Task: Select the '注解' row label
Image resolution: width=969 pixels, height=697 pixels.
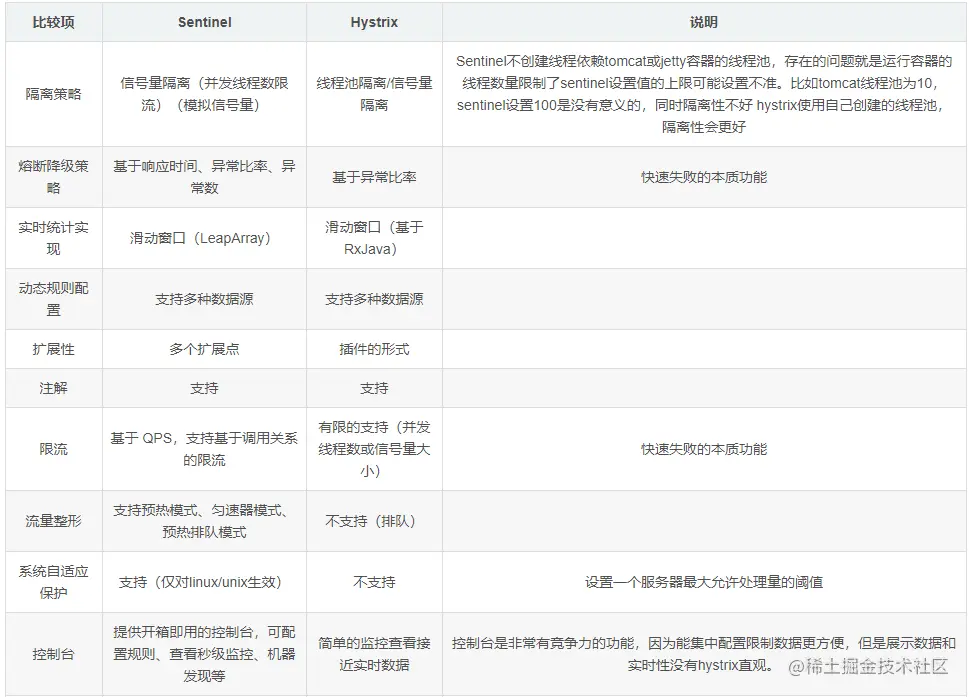Action: click(54, 388)
